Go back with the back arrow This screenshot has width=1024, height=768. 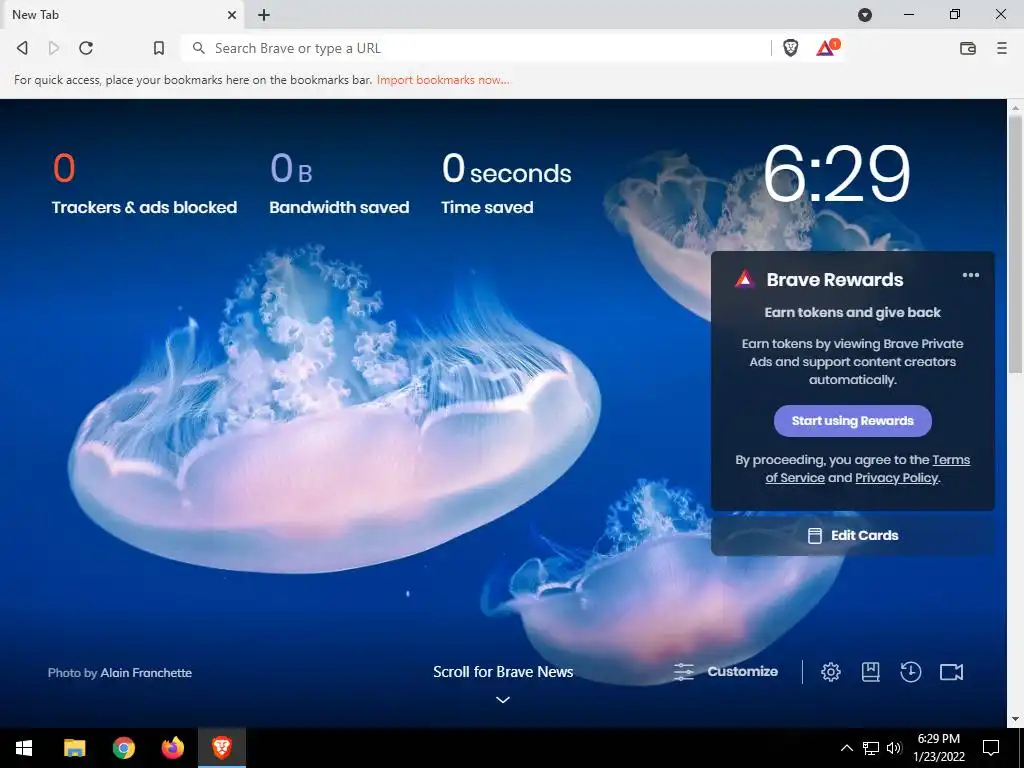(22, 48)
